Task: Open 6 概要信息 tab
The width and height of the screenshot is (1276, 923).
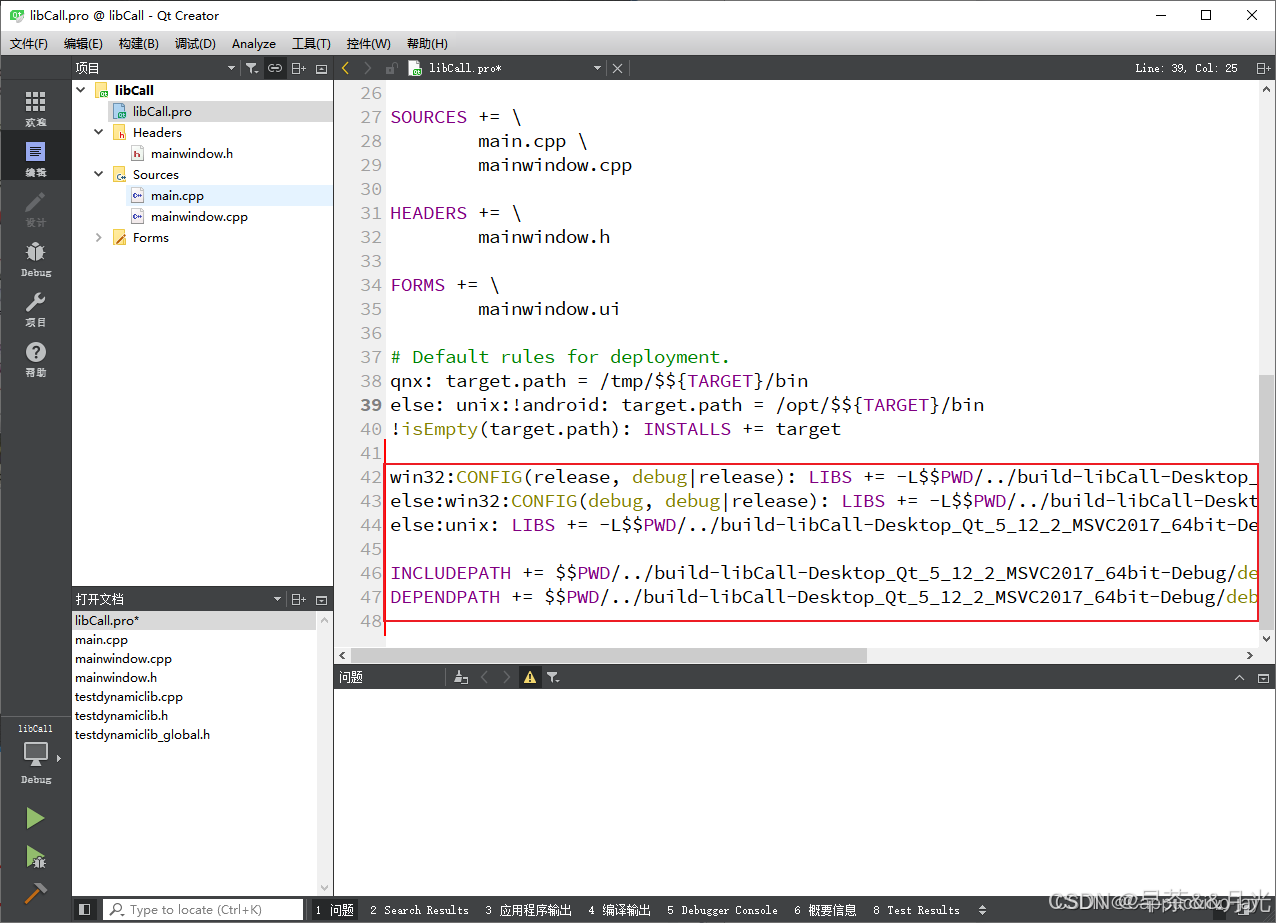Action: [x=826, y=910]
